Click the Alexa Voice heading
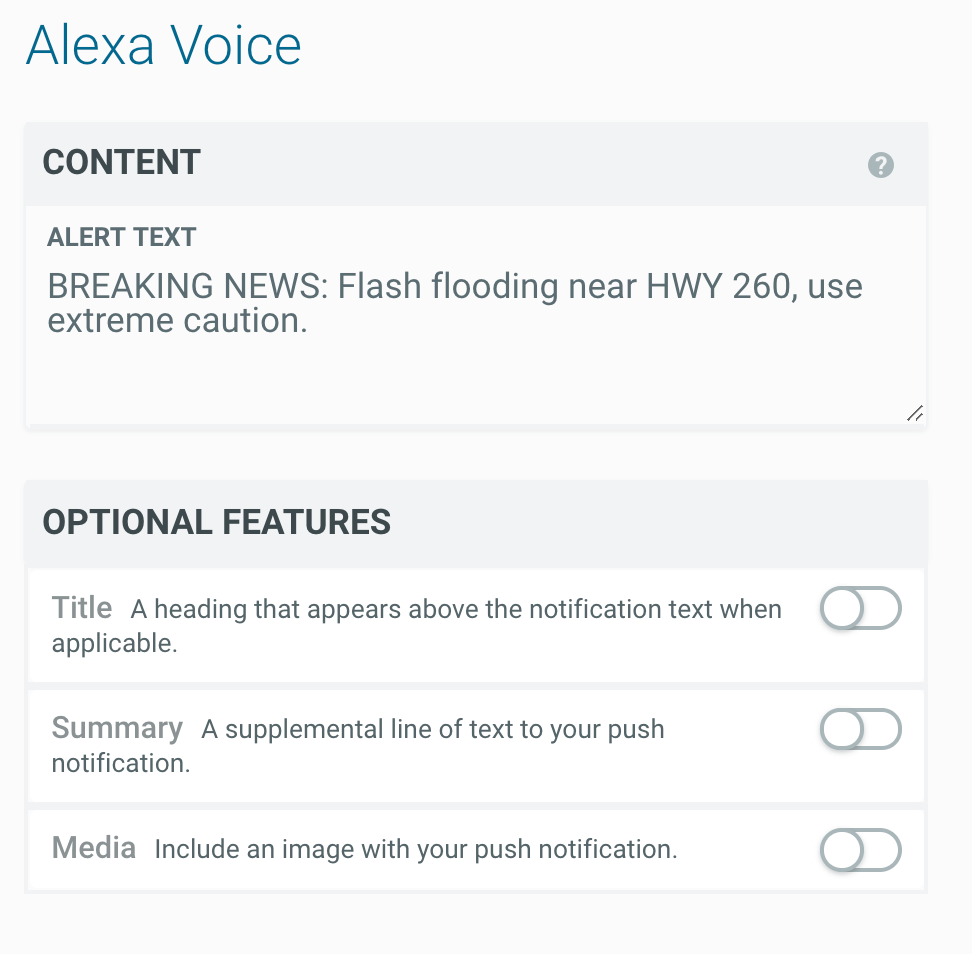This screenshot has height=954, width=972. pyautogui.click(x=163, y=46)
